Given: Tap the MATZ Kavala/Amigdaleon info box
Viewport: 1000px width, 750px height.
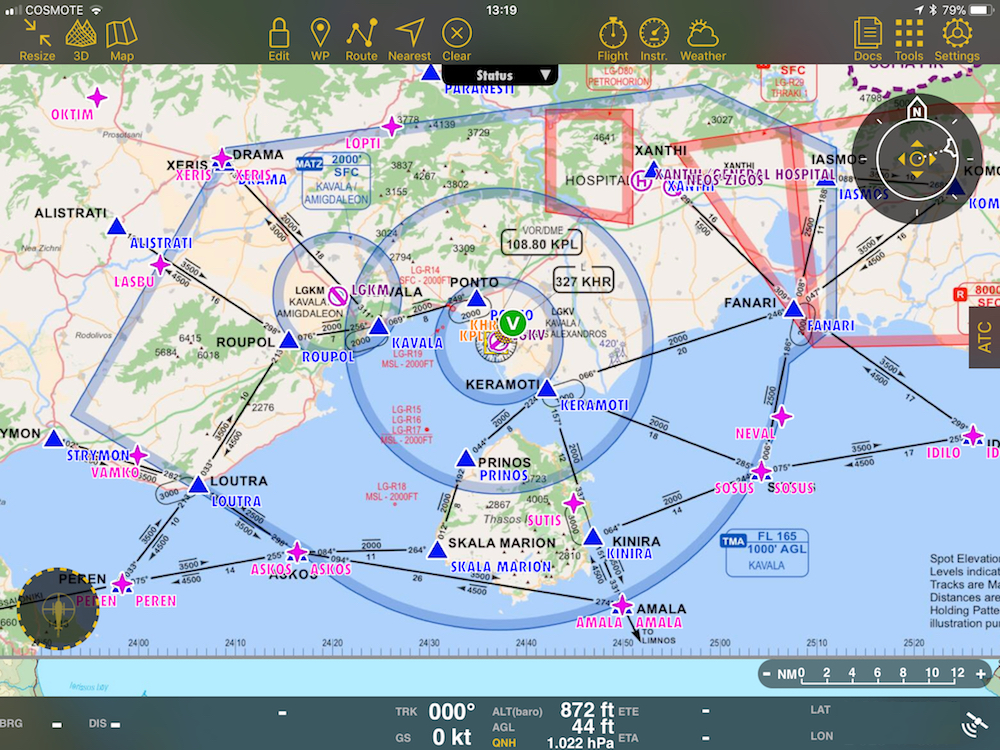Looking at the screenshot, I should click(x=334, y=180).
